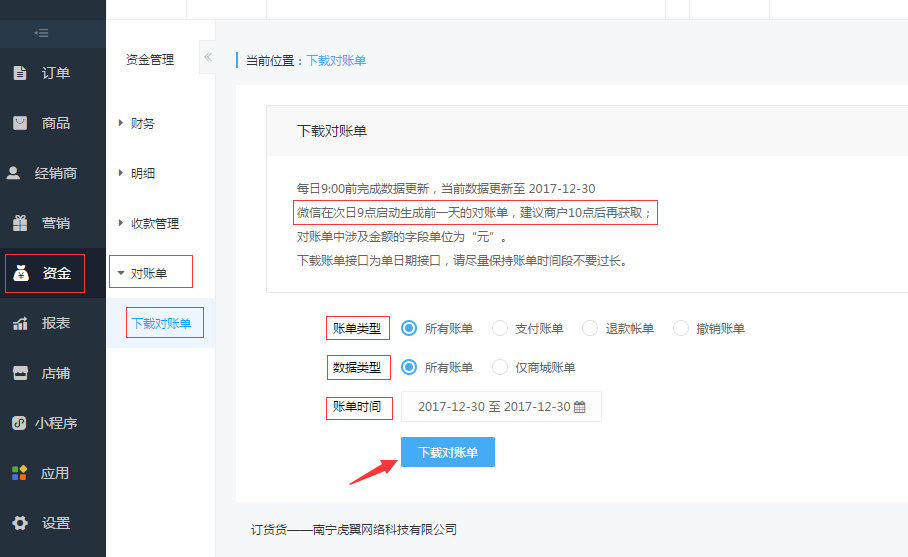Select 撤销账单 radio option
The image size is (908, 557).
click(681, 328)
